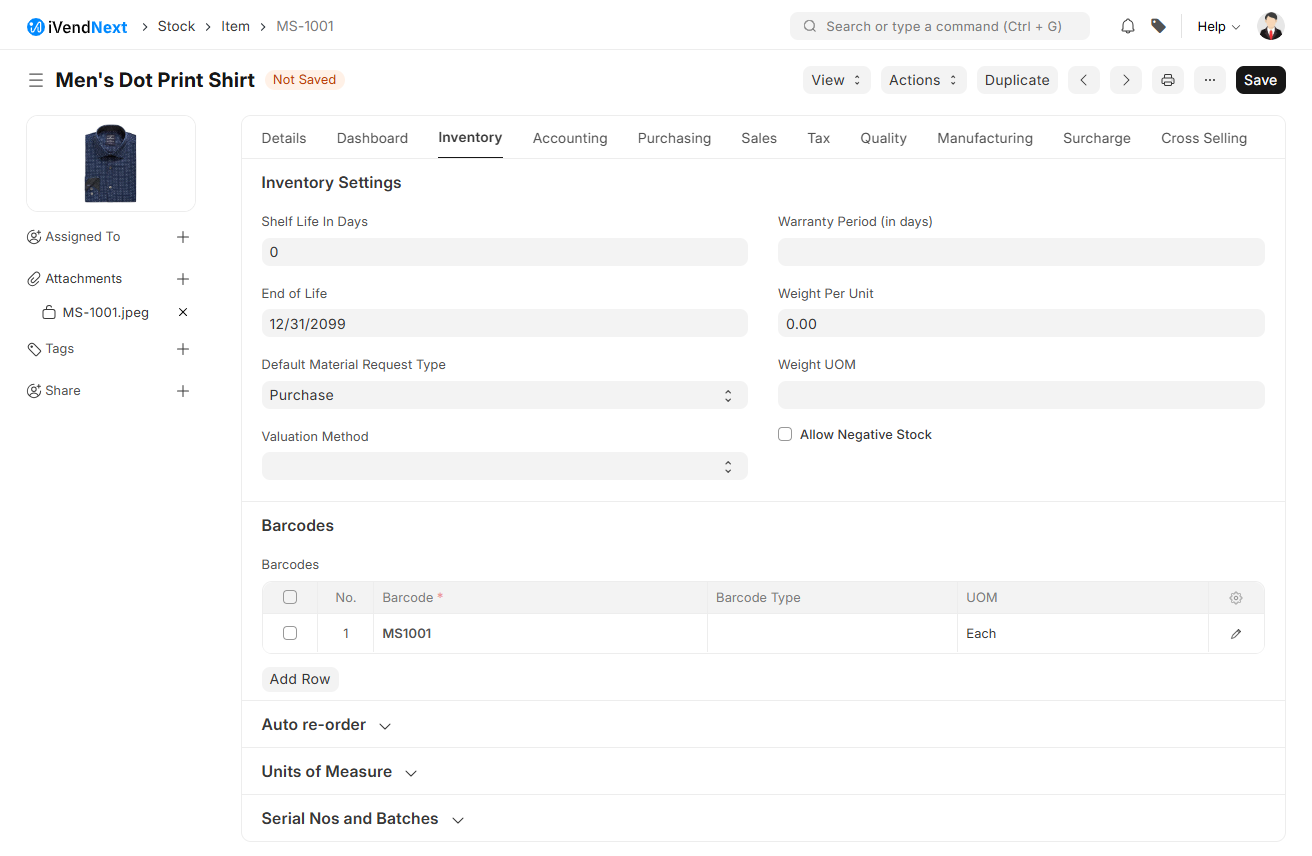Switch to the Purchasing tab

tap(674, 138)
